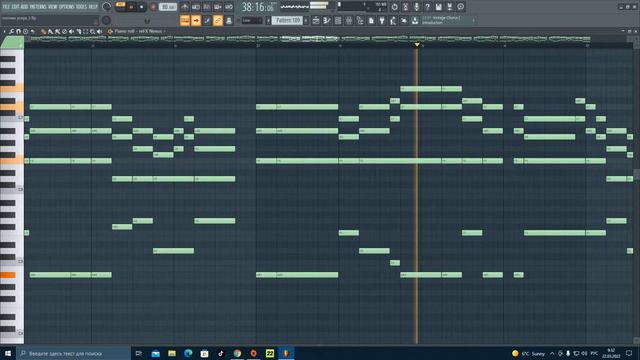The height and width of the screenshot is (360, 640).
Task: Open the HELP menu
Action: 93,7
